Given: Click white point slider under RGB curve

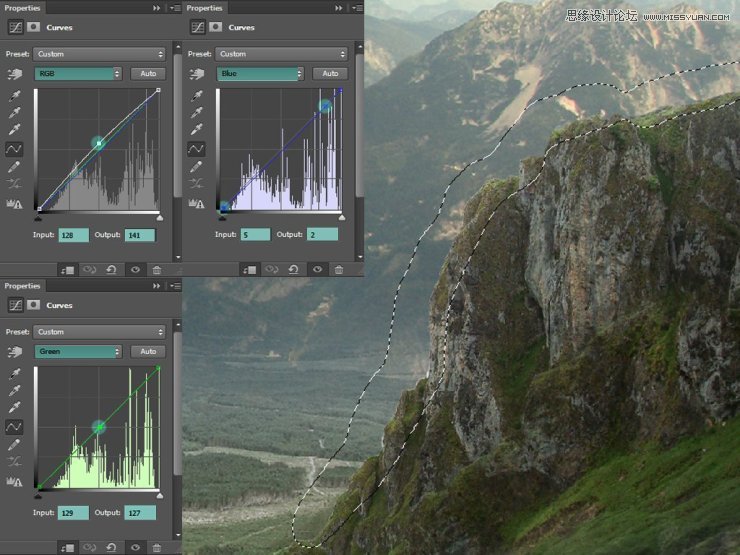Looking at the screenshot, I should point(160,218).
